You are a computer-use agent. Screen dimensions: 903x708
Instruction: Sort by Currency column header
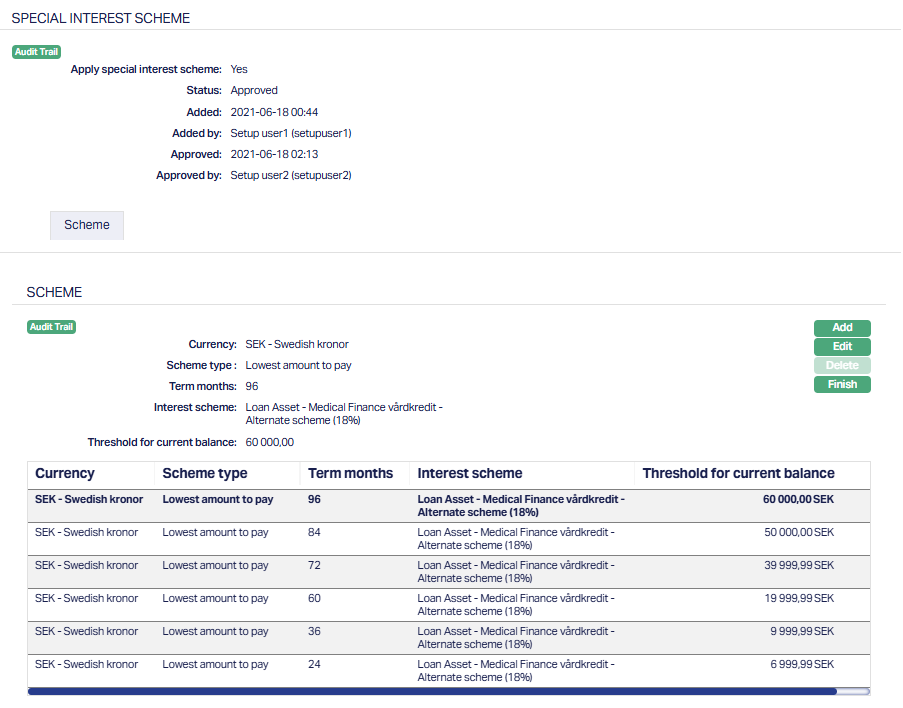pyautogui.click(x=65, y=474)
